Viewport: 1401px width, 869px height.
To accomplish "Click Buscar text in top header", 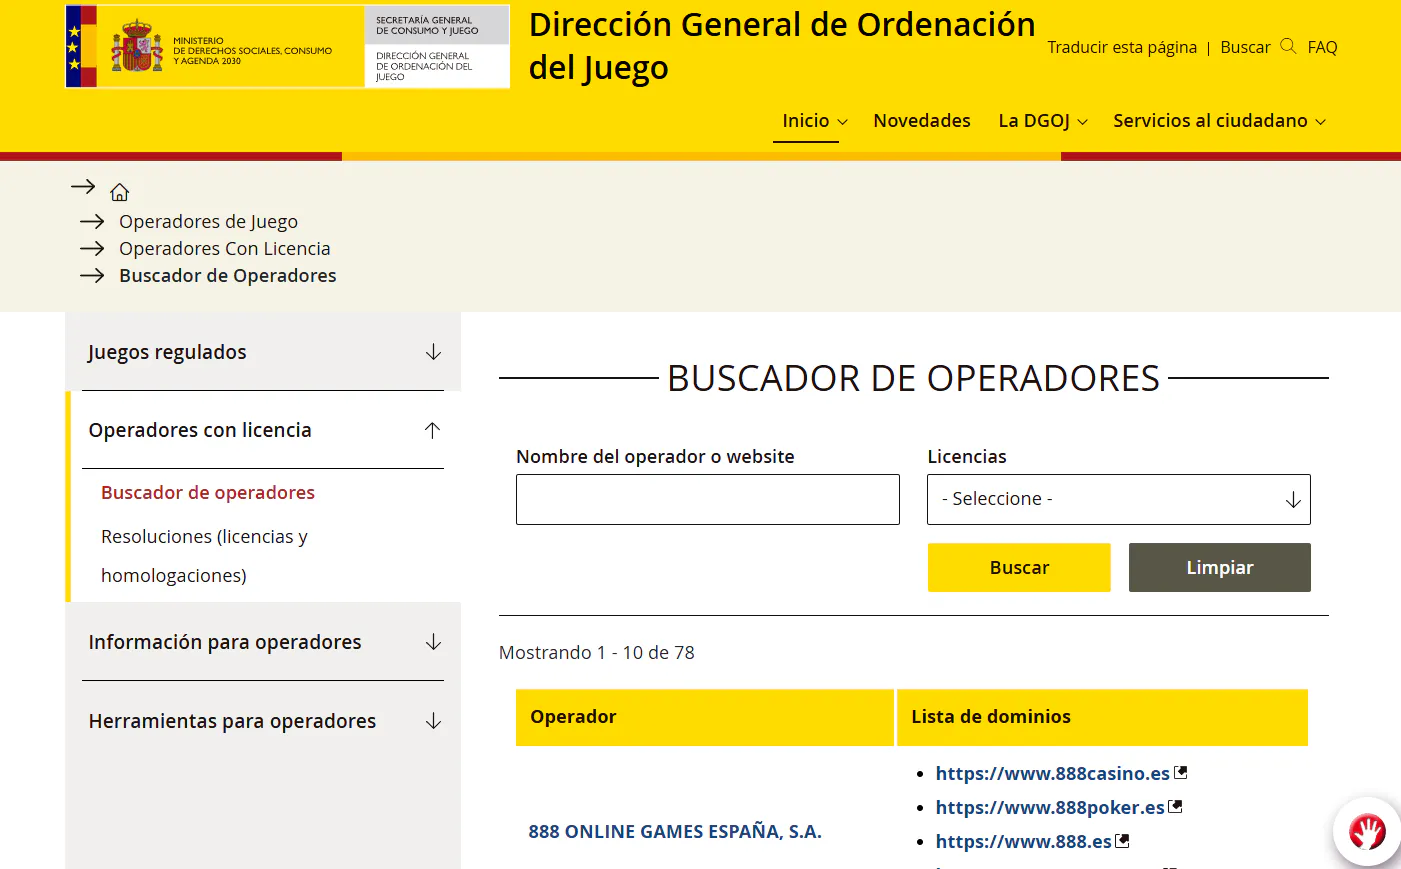I will (x=1245, y=47).
